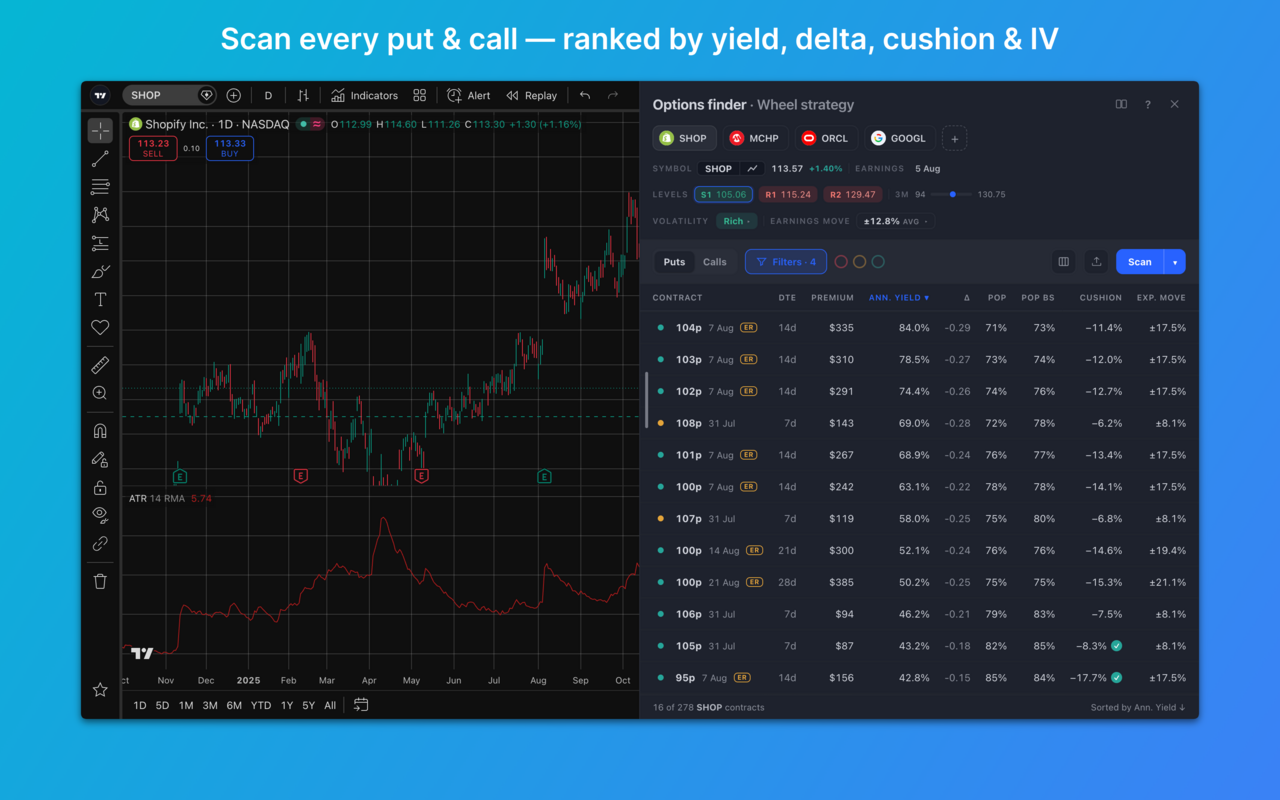
Task: Switch to the MCHP ticker chip
Action: [754, 138]
